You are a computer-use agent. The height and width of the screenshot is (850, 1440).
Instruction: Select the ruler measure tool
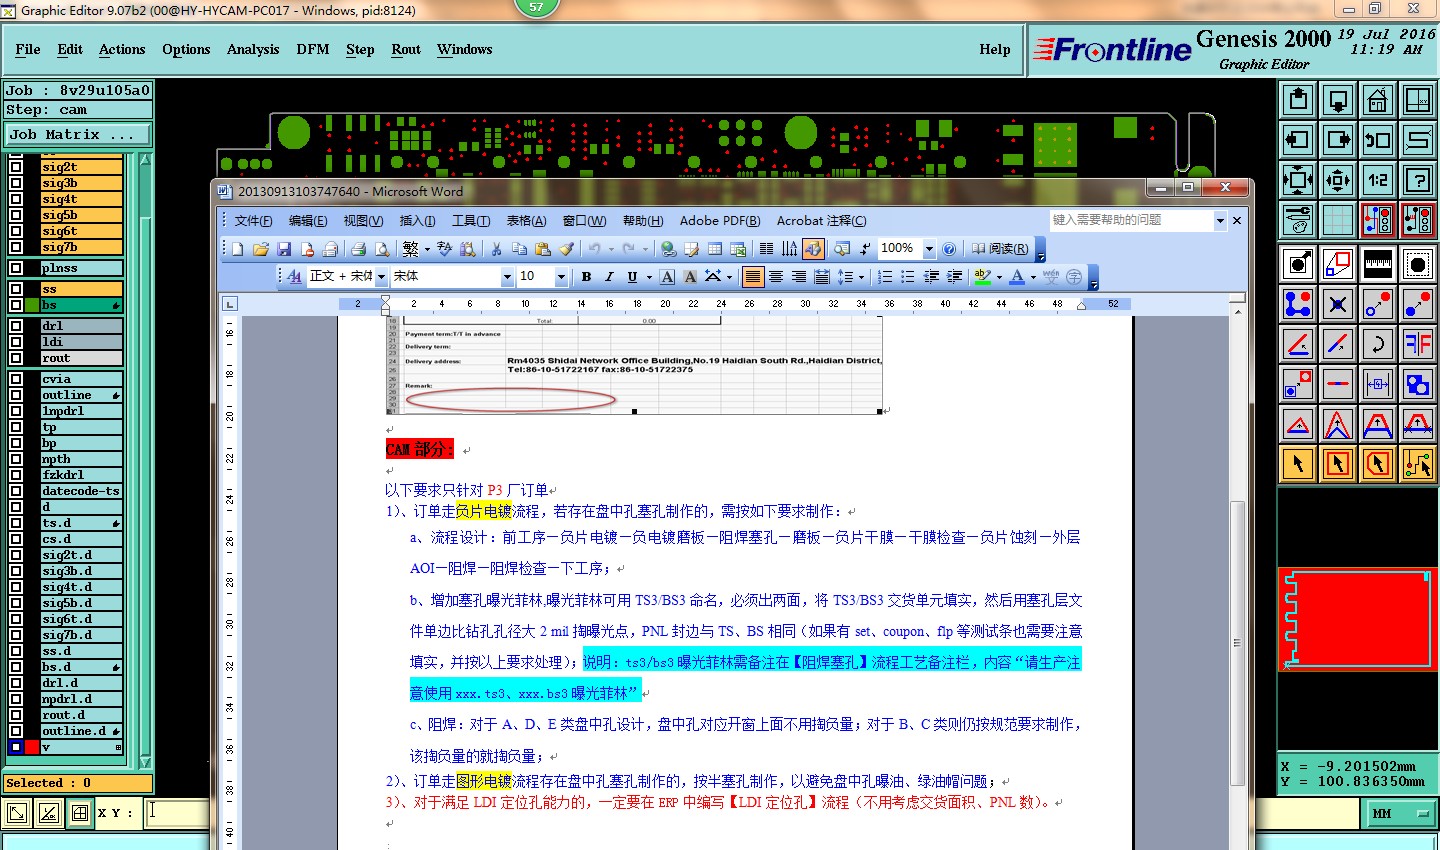tap(1378, 264)
